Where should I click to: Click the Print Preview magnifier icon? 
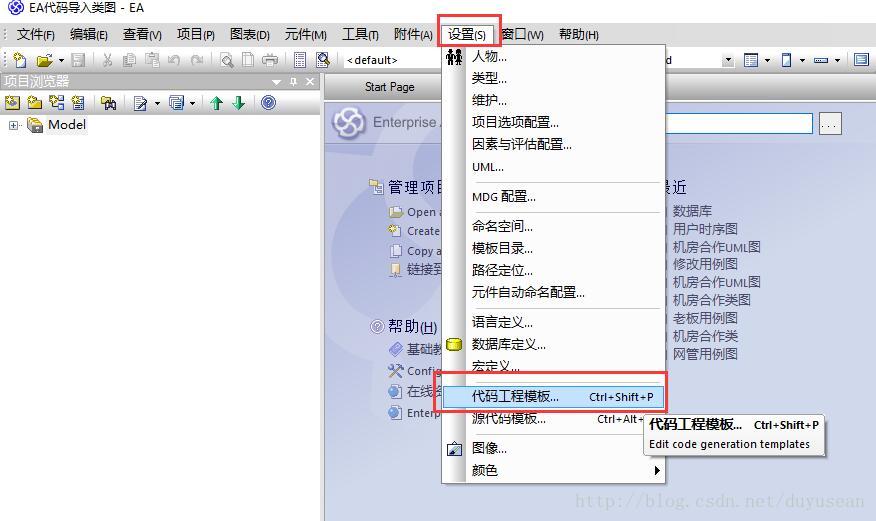(x=227, y=60)
